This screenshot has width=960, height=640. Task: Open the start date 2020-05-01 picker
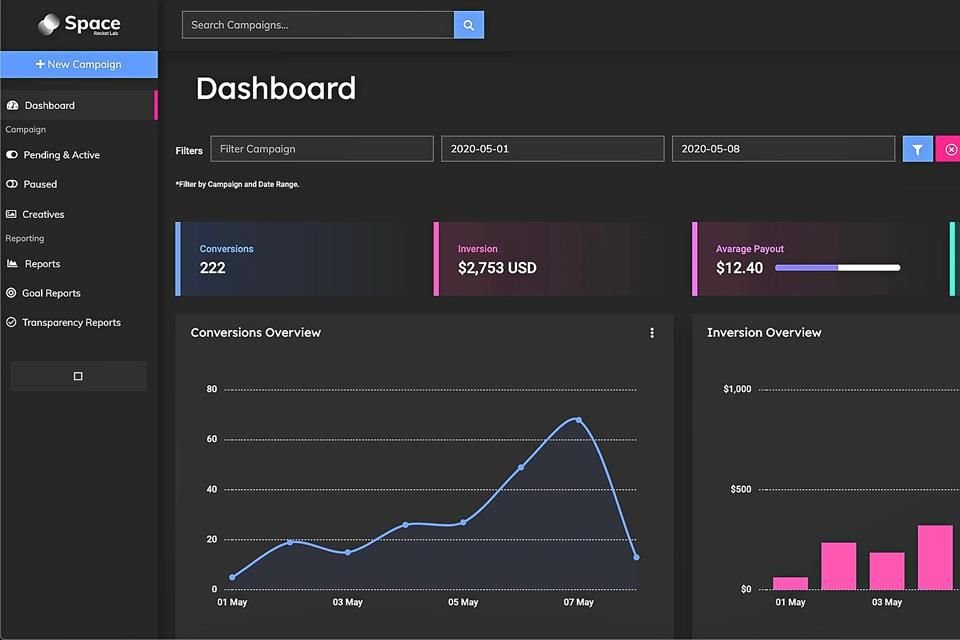[x=552, y=149]
